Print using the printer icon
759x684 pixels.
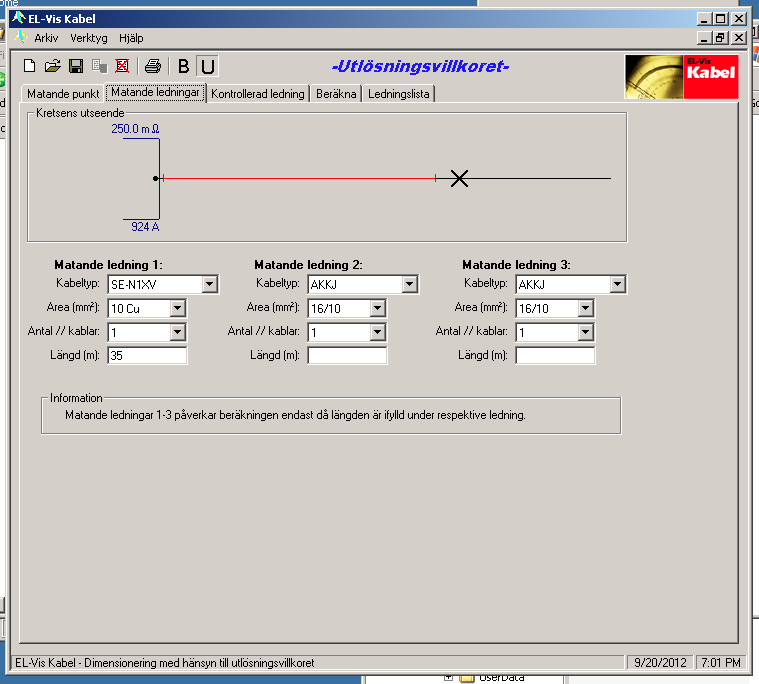pyautogui.click(x=152, y=67)
